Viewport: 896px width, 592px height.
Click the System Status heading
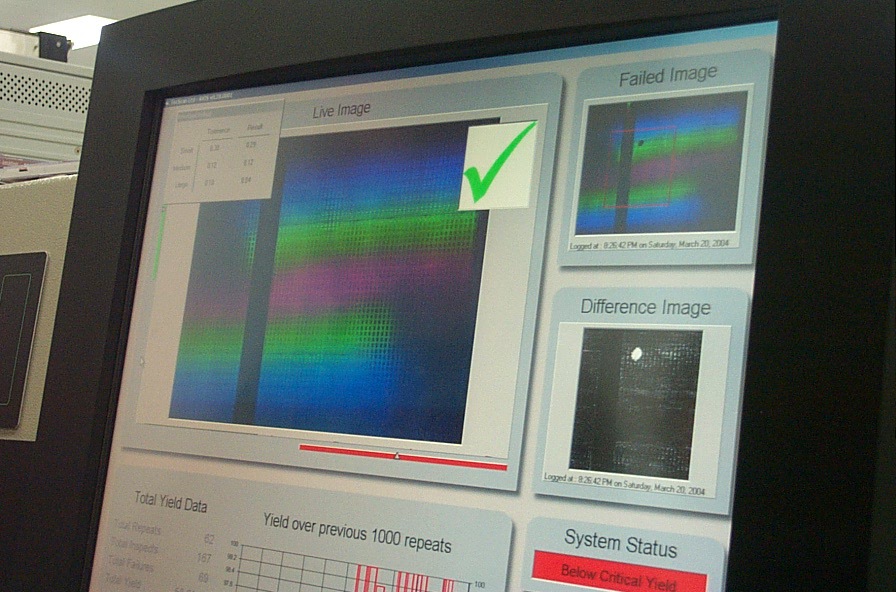(x=620, y=544)
